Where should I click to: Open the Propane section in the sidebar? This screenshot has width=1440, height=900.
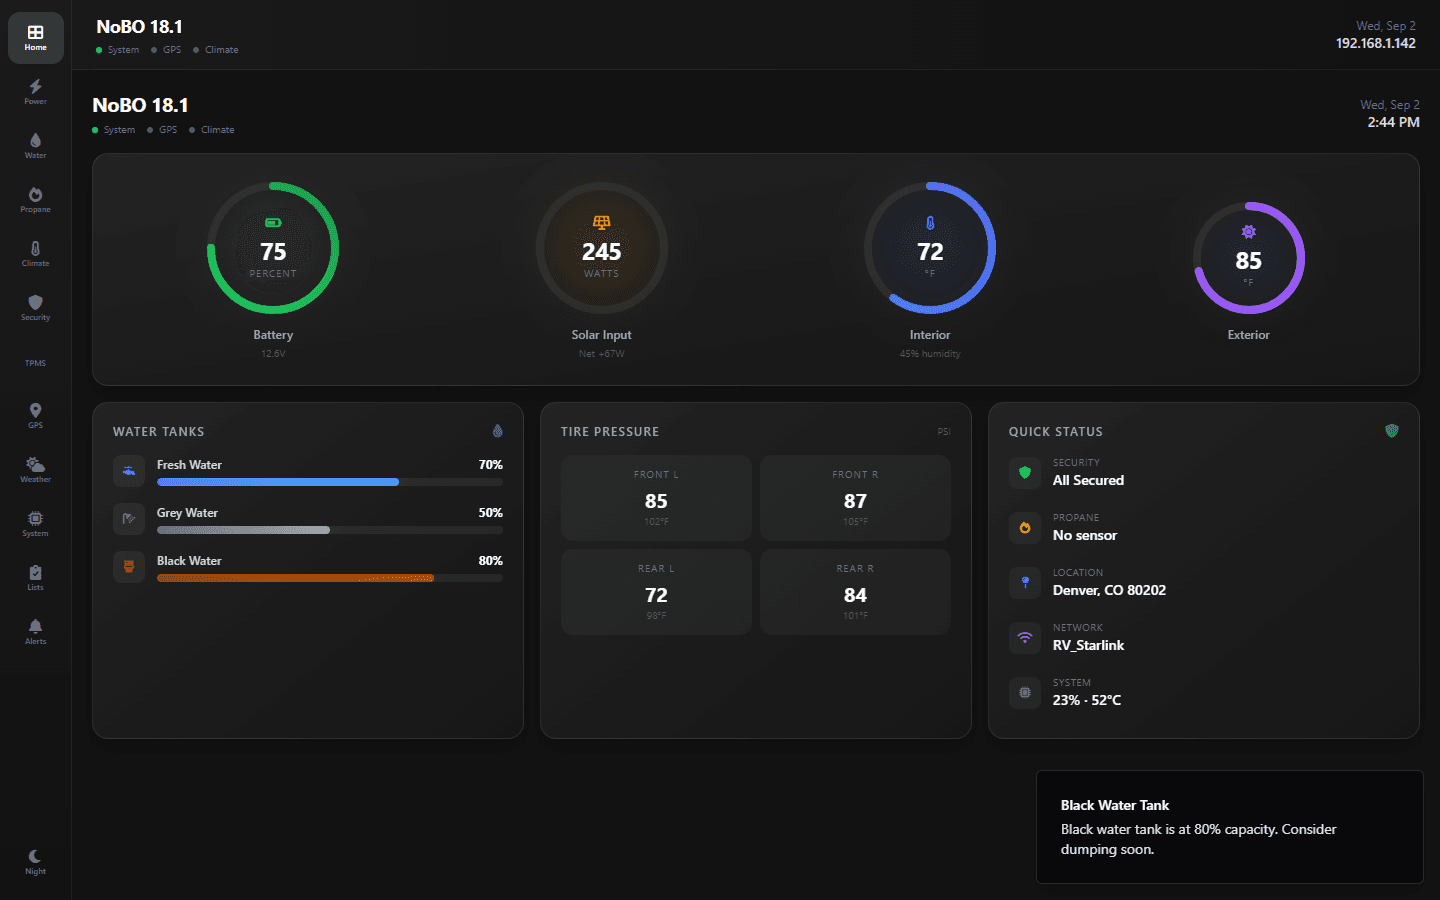tap(35, 200)
